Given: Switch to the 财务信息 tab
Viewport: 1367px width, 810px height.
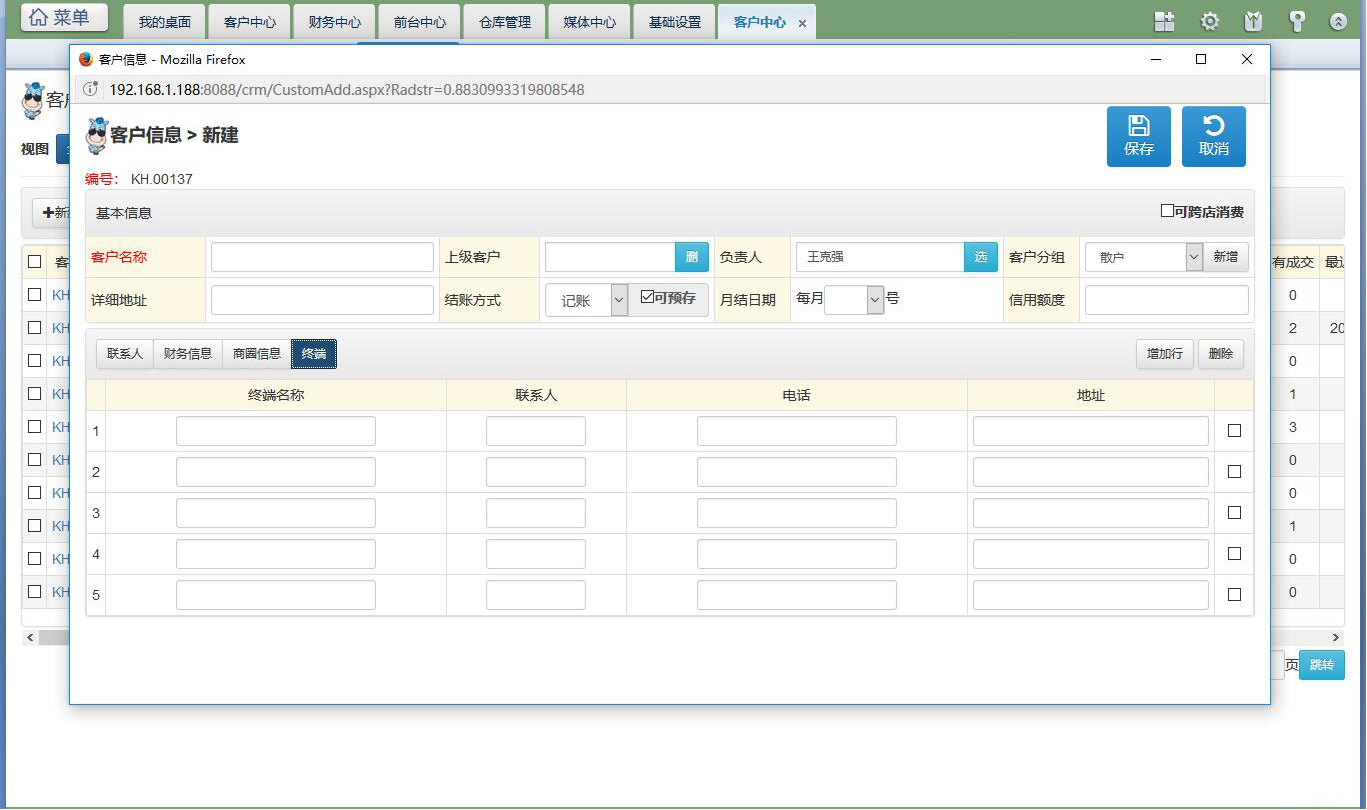Looking at the screenshot, I should click(x=188, y=354).
